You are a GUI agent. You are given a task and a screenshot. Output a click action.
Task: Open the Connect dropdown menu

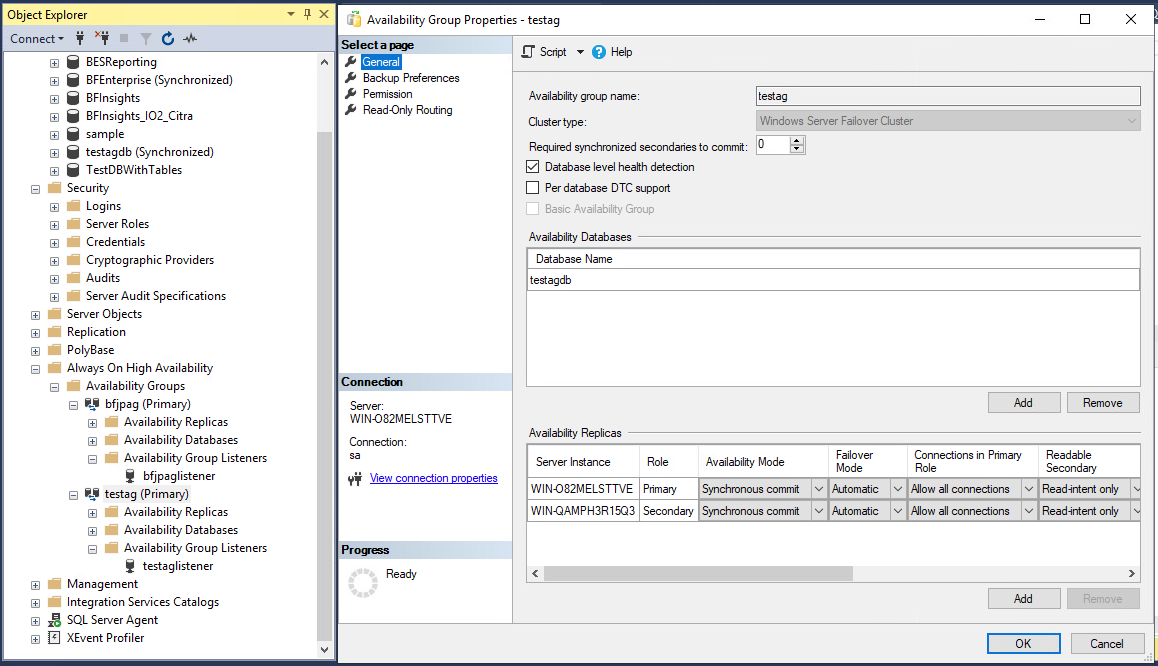point(37,39)
